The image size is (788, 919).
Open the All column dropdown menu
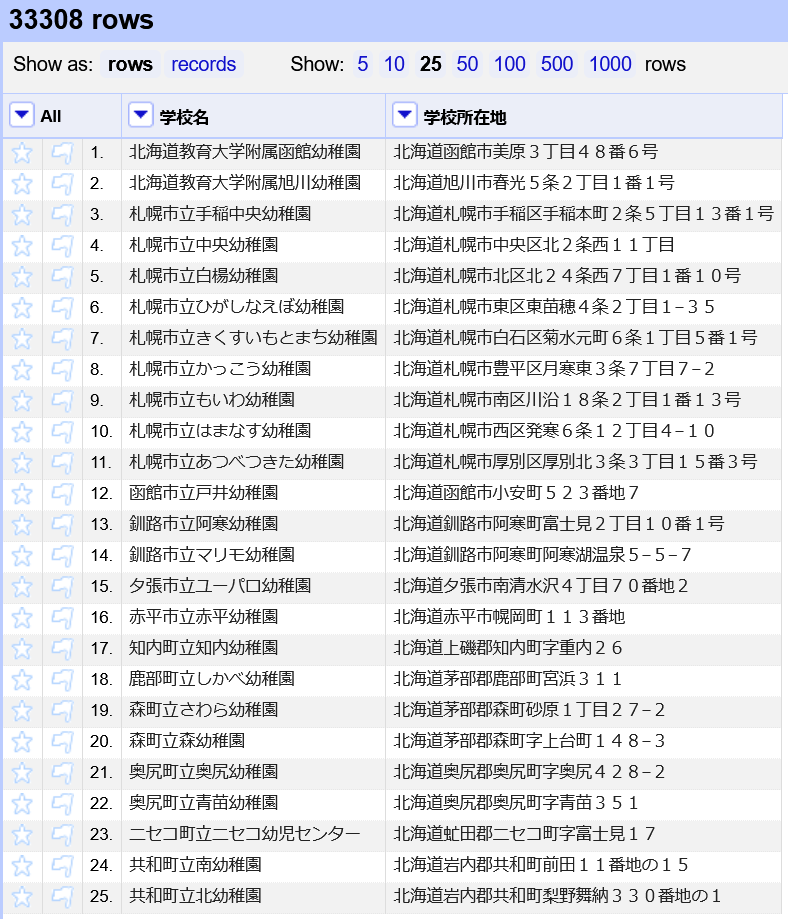click(22, 115)
